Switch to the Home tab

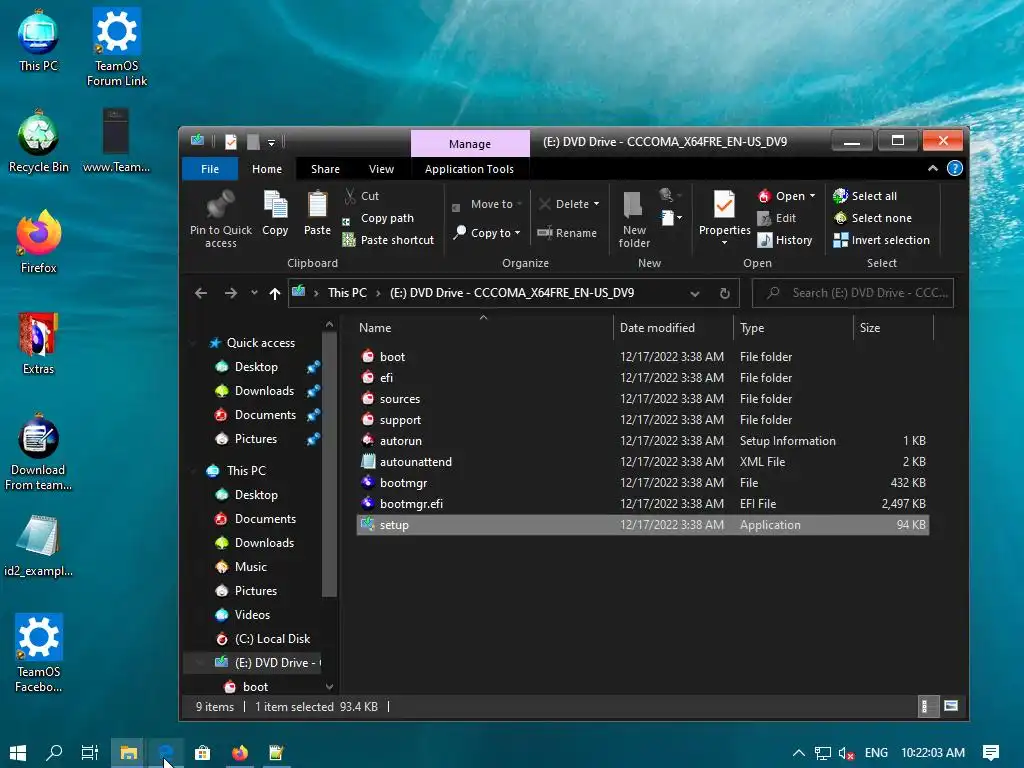pos(267,168)
